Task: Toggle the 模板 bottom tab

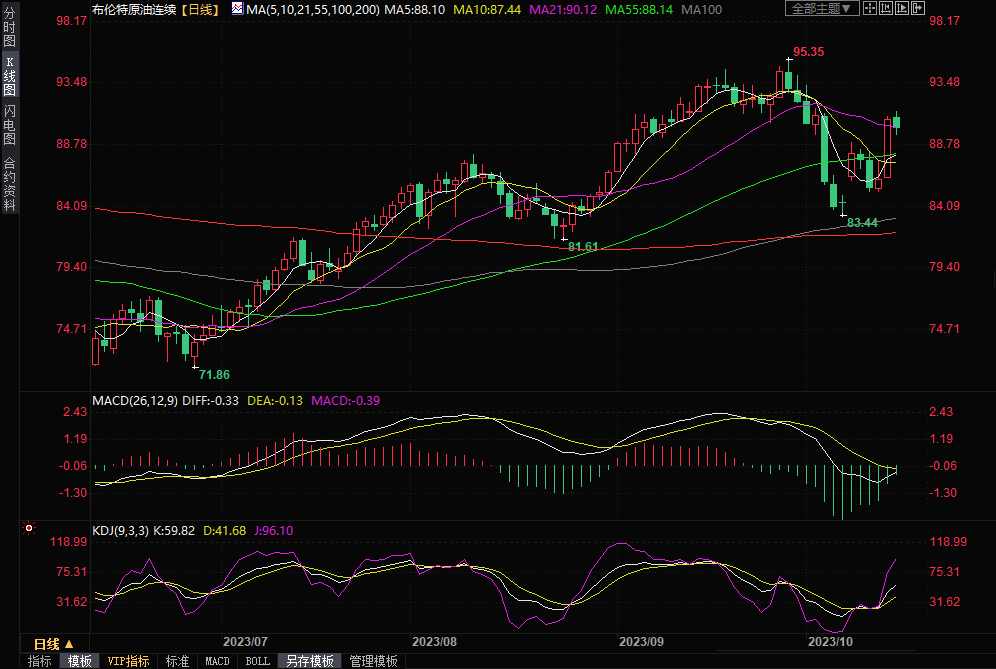Action: (x=79, y=661)
